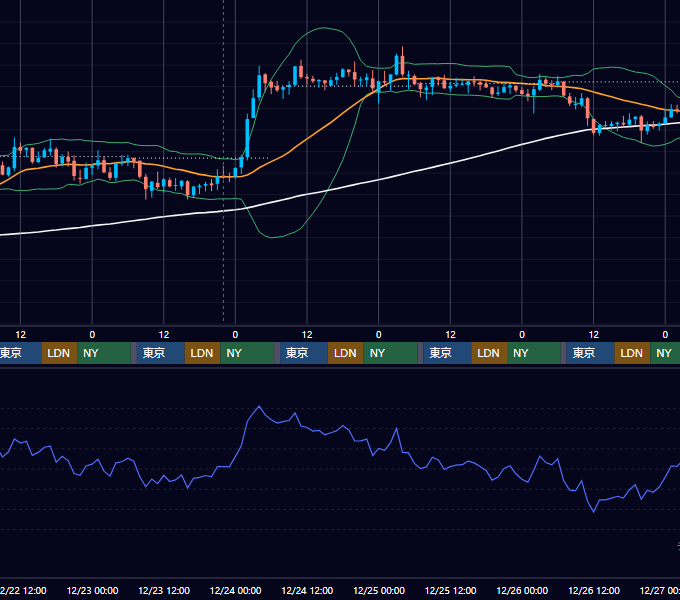680x600 pixels.
Task: Select the NY session block following 12/22 LDN
Action: (x=104, y=353)
